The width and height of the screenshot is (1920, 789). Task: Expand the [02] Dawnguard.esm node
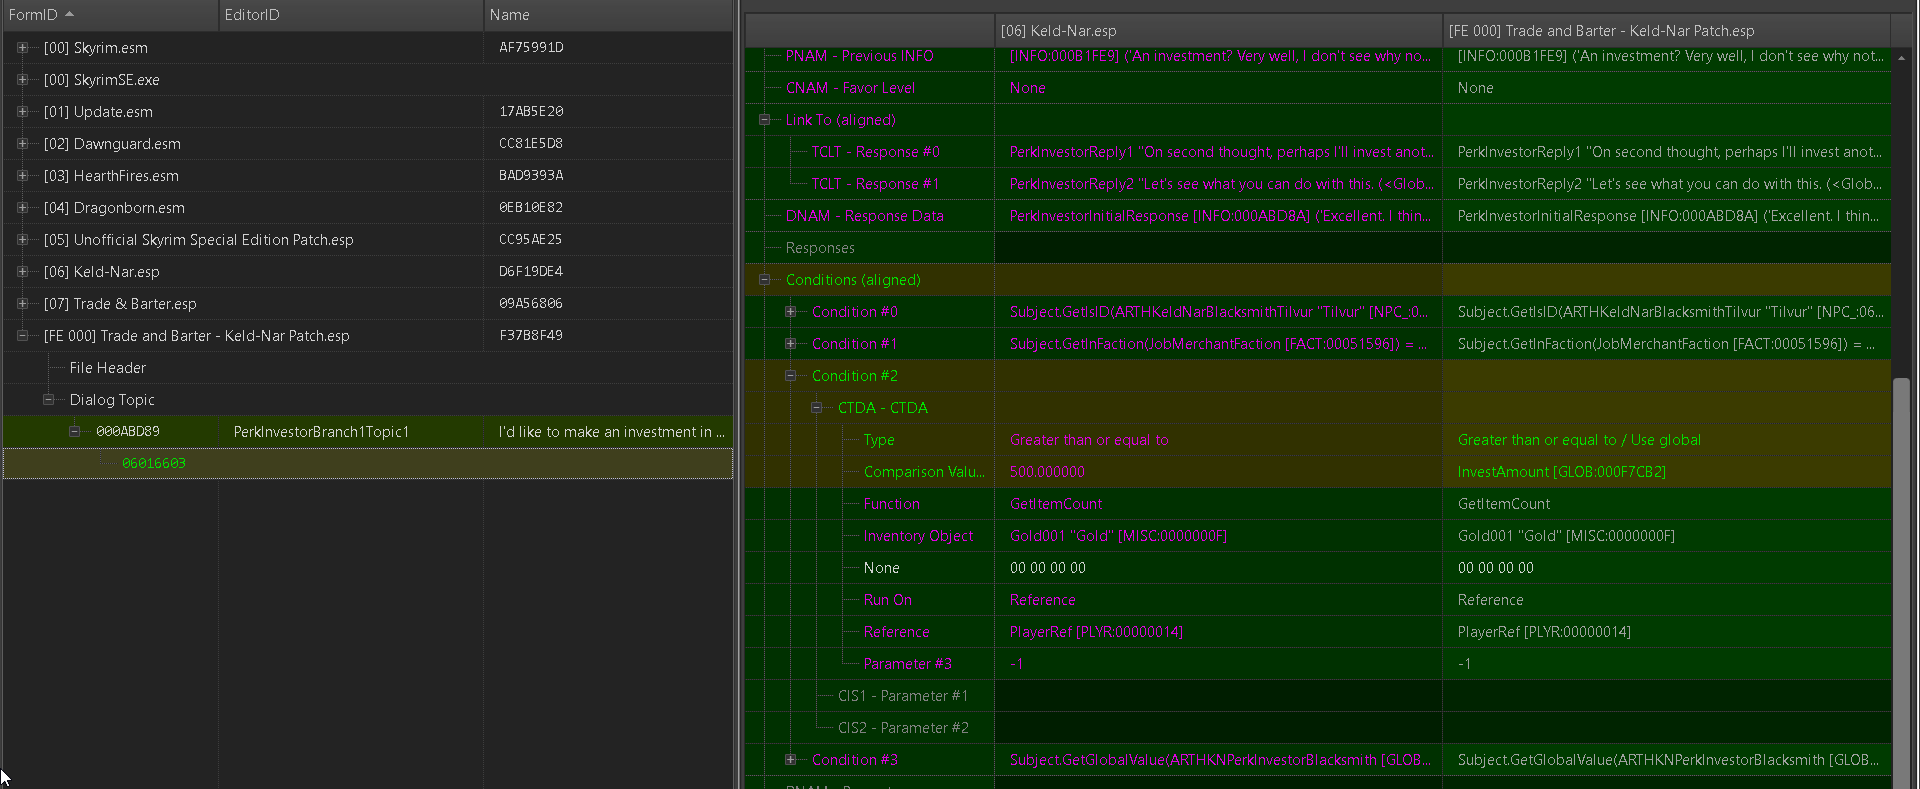pos(22,144)
